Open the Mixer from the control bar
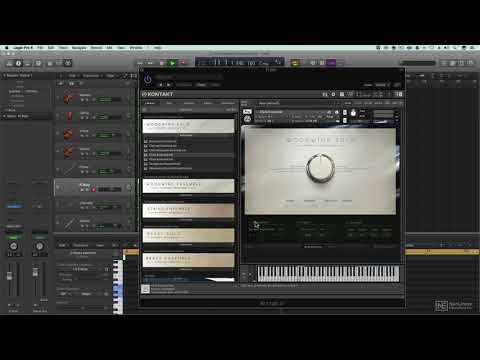Screen dimensions: 480x360 tap(59, 63)
